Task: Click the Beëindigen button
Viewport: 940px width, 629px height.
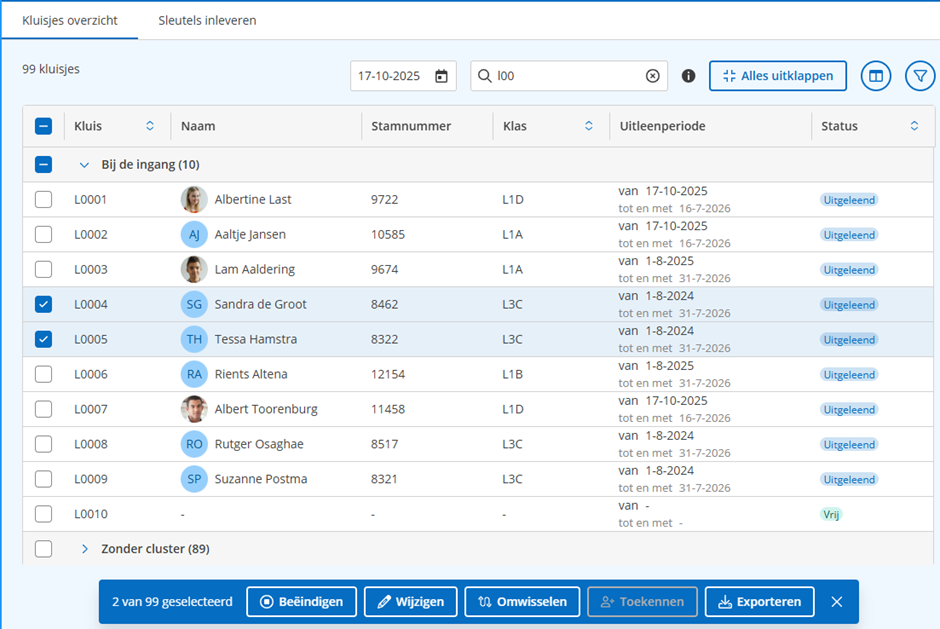Action: point(301,602)
